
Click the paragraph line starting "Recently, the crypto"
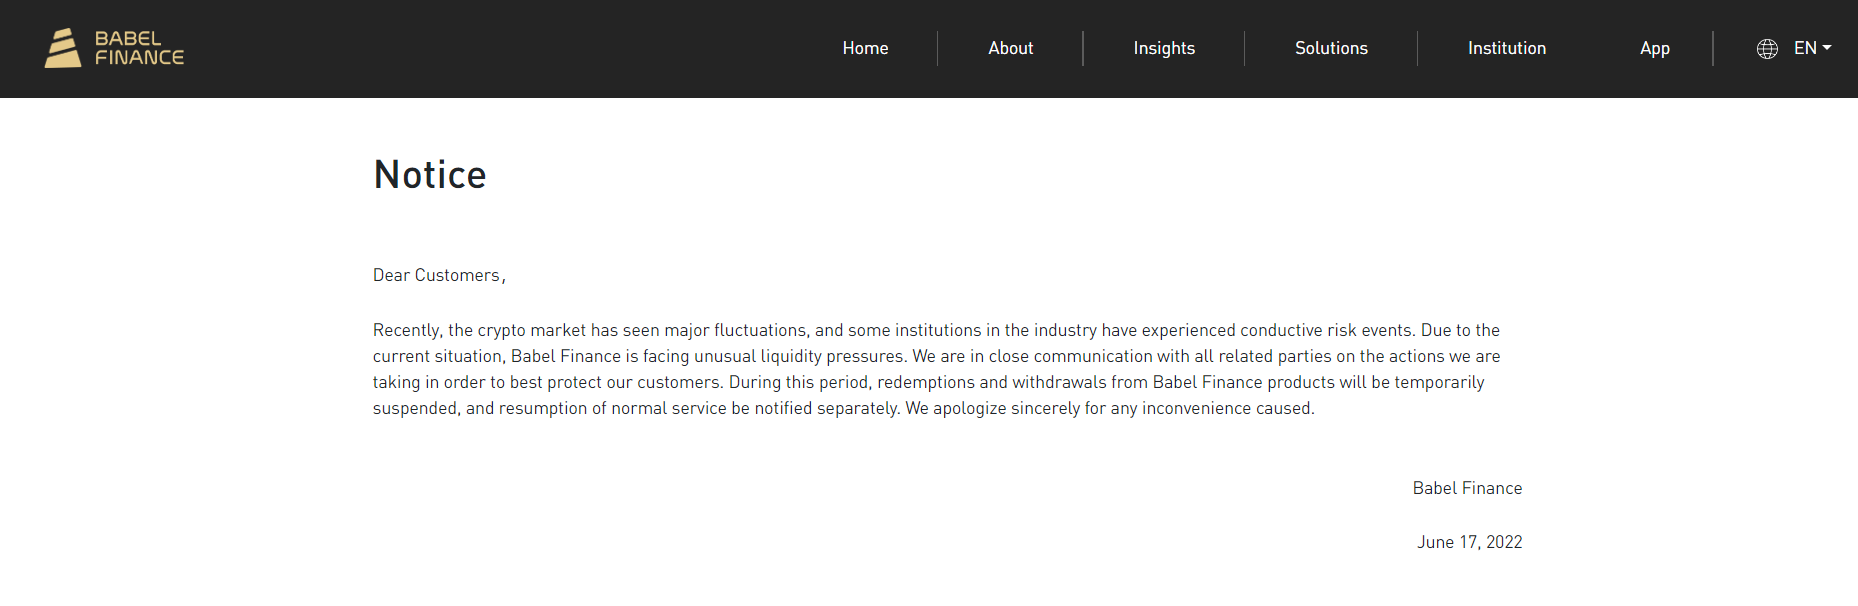tap(936, 330)
